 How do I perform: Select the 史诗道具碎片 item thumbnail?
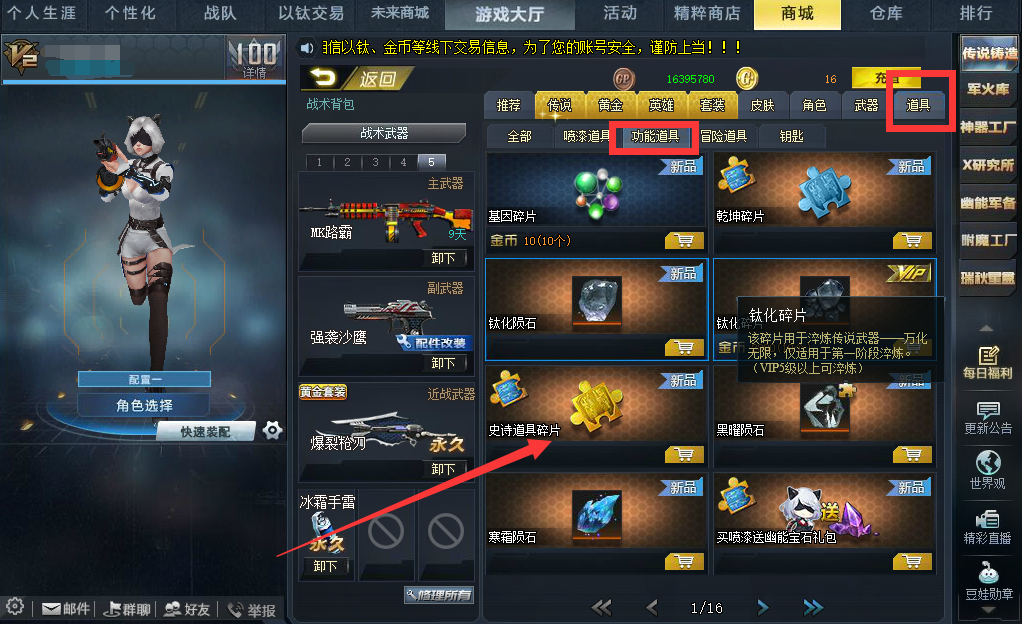tap(596, 407)
